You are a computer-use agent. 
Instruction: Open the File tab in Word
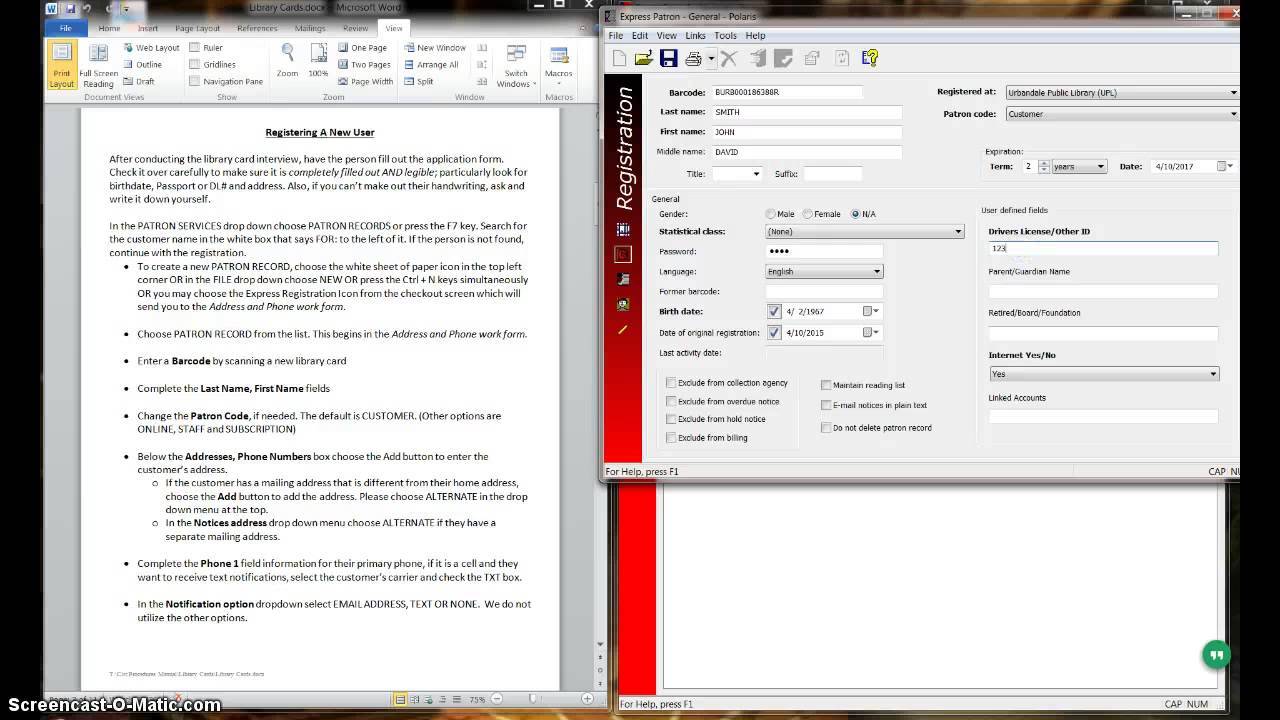click(x=65, y=28)
